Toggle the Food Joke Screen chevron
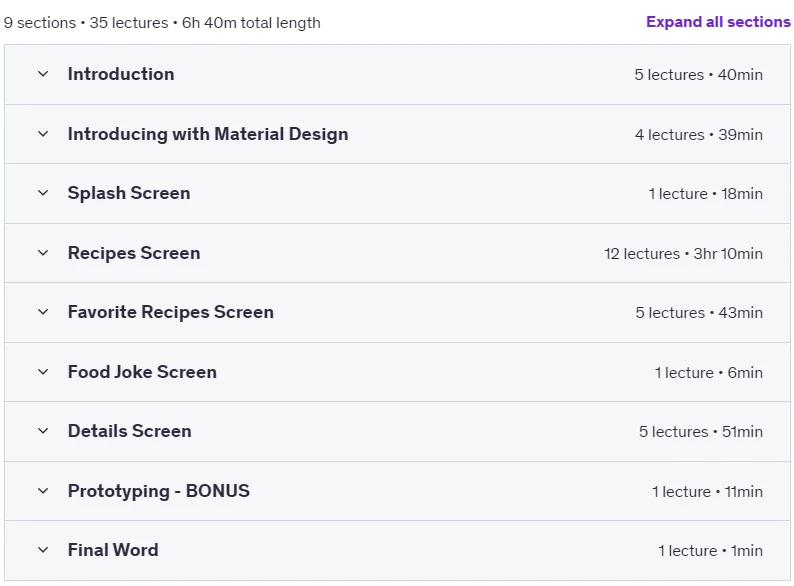This screenshot has width=794, height=586. (x=43, y=372)
